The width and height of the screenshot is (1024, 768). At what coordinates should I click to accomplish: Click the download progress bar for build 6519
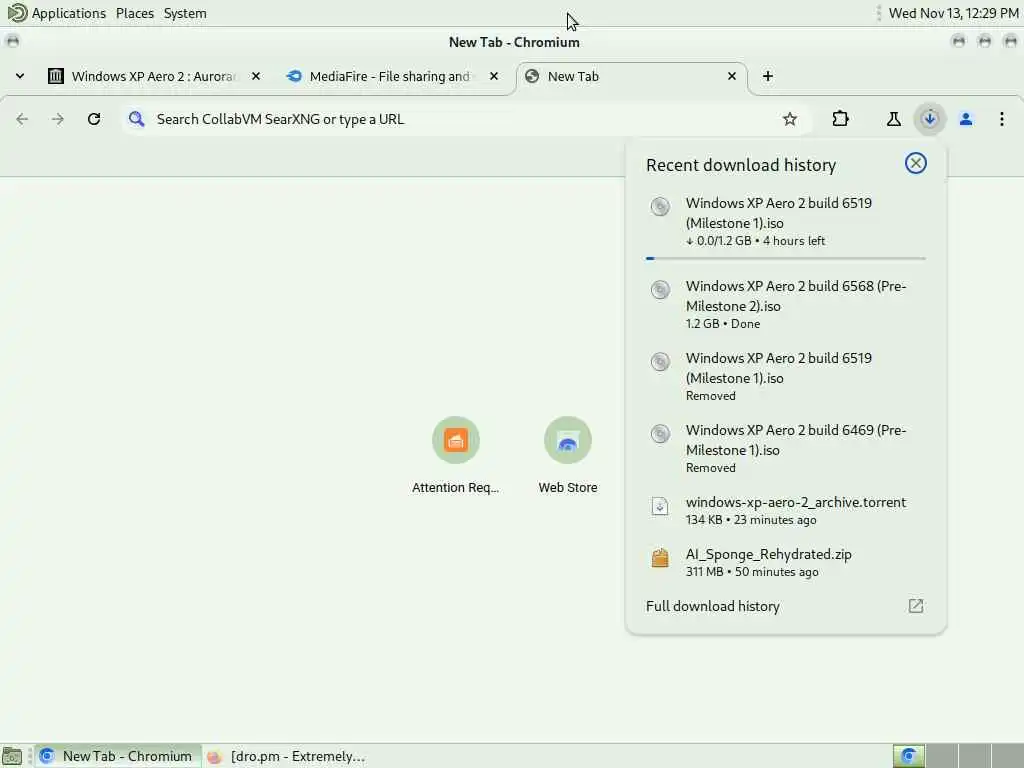coord(786,259)
